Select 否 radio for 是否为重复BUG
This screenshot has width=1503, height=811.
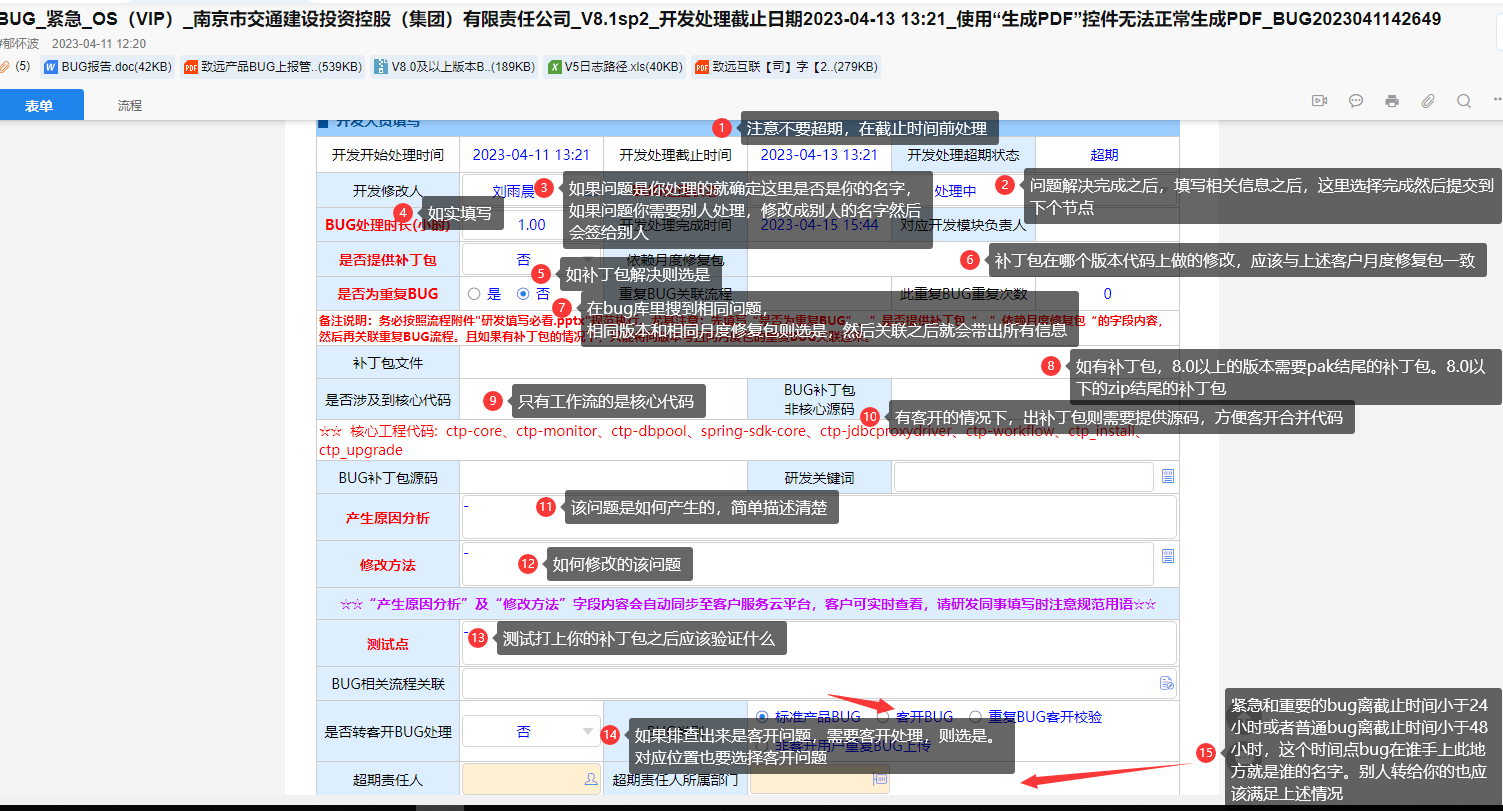(x=523, y=294)
